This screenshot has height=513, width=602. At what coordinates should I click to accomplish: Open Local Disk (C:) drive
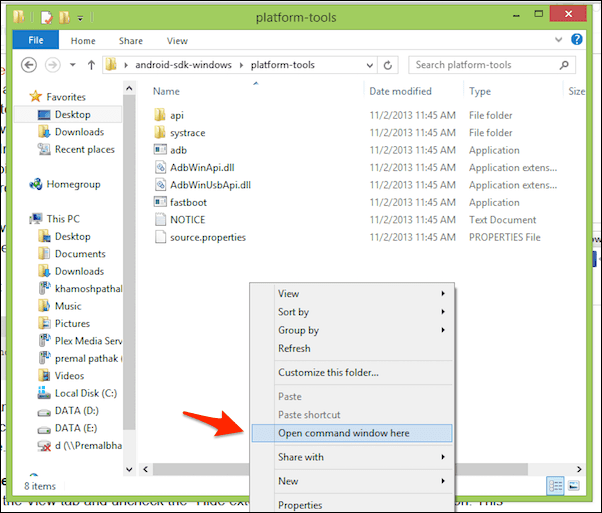click(86, 393)
